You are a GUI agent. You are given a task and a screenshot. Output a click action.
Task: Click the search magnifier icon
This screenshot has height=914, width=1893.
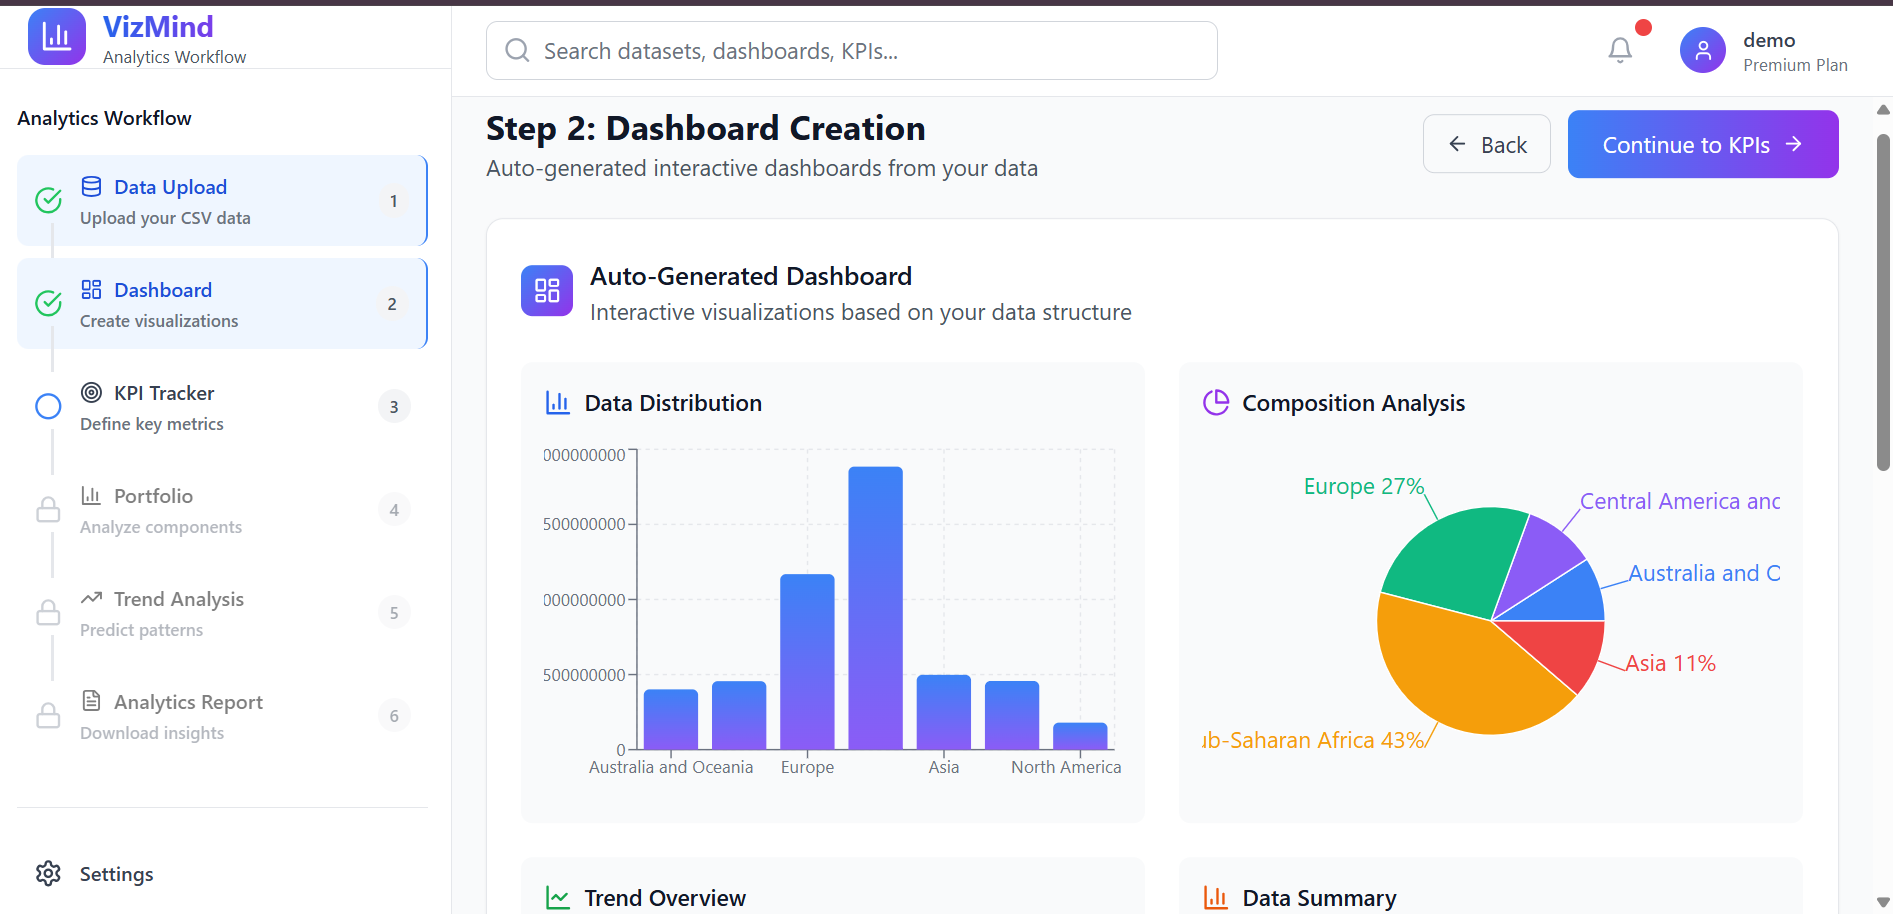(x=517, y=50)
